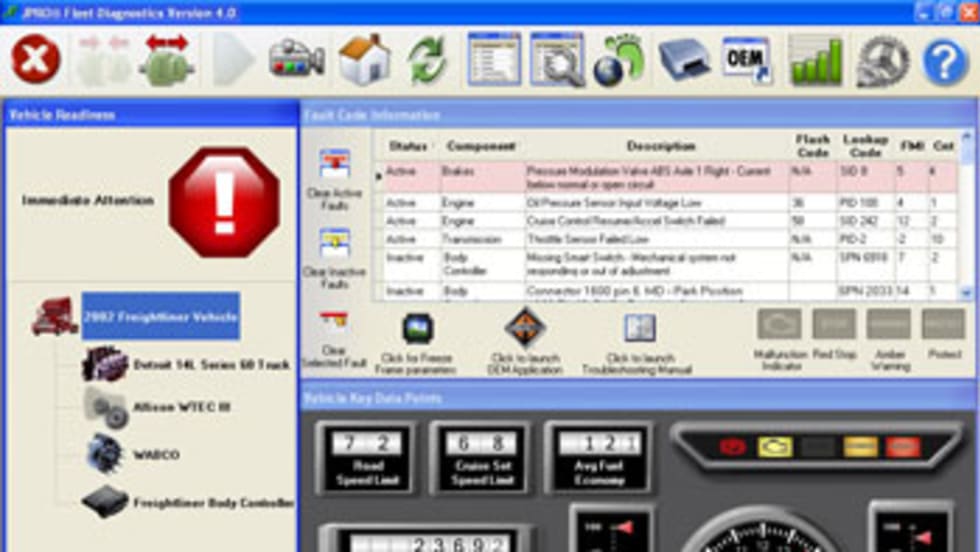Click the fault table vertical scrollbar
The image size is (980, 552).
point(967,220)
